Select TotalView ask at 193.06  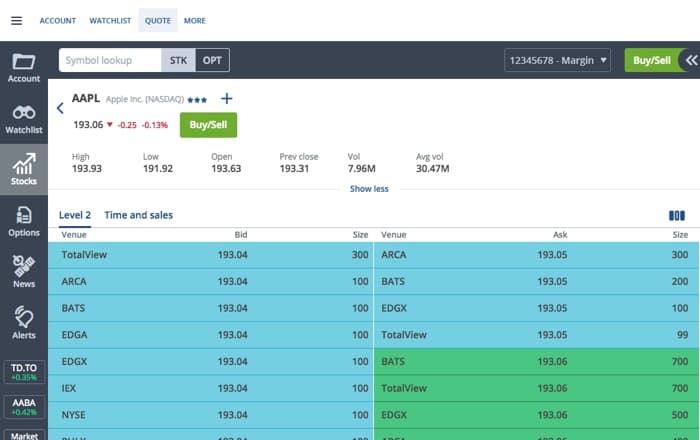click(x=536, y=388)
